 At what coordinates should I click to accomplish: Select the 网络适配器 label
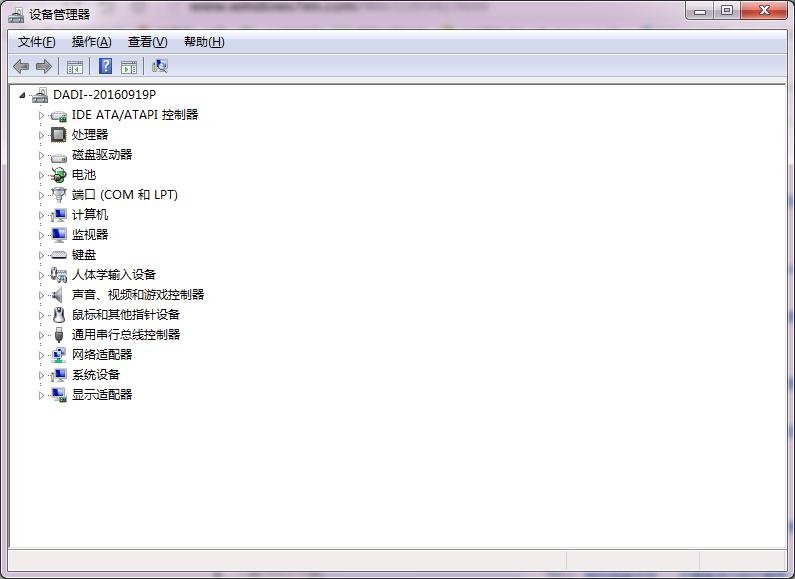pos(102,355)
